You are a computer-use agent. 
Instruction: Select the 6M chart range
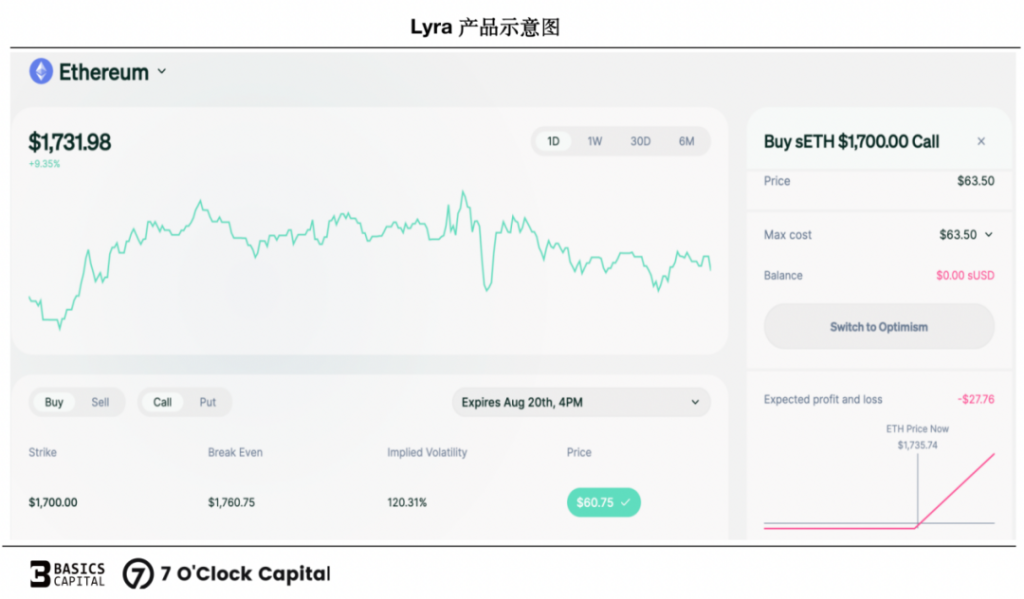686,141
